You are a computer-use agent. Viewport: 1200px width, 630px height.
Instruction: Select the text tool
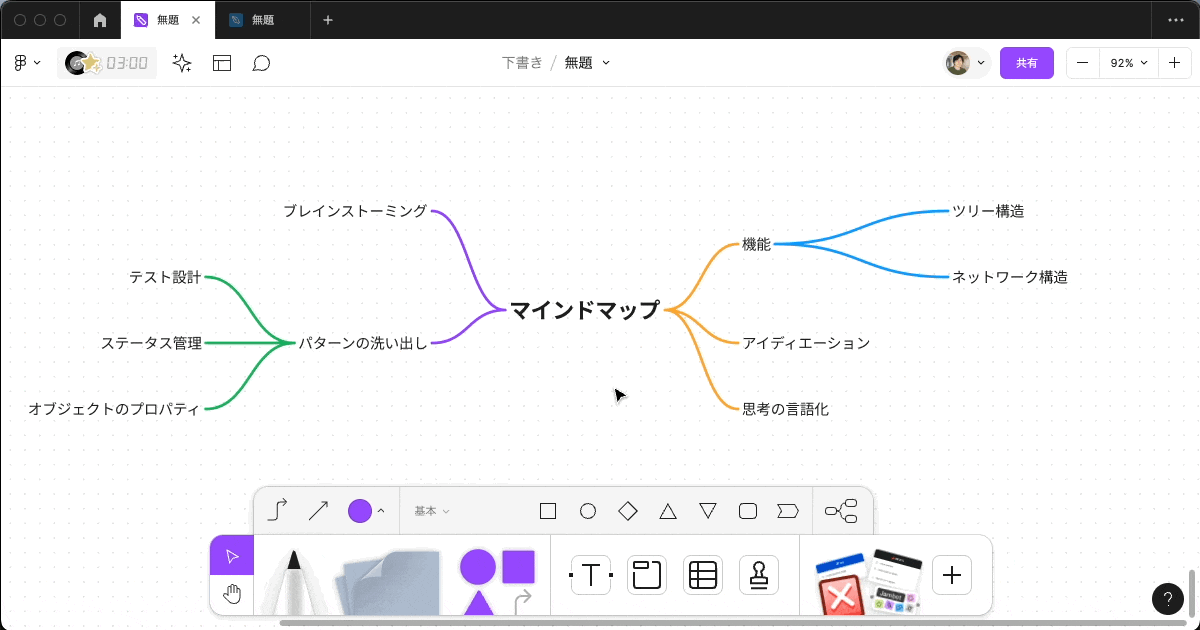tap(590, 575)
